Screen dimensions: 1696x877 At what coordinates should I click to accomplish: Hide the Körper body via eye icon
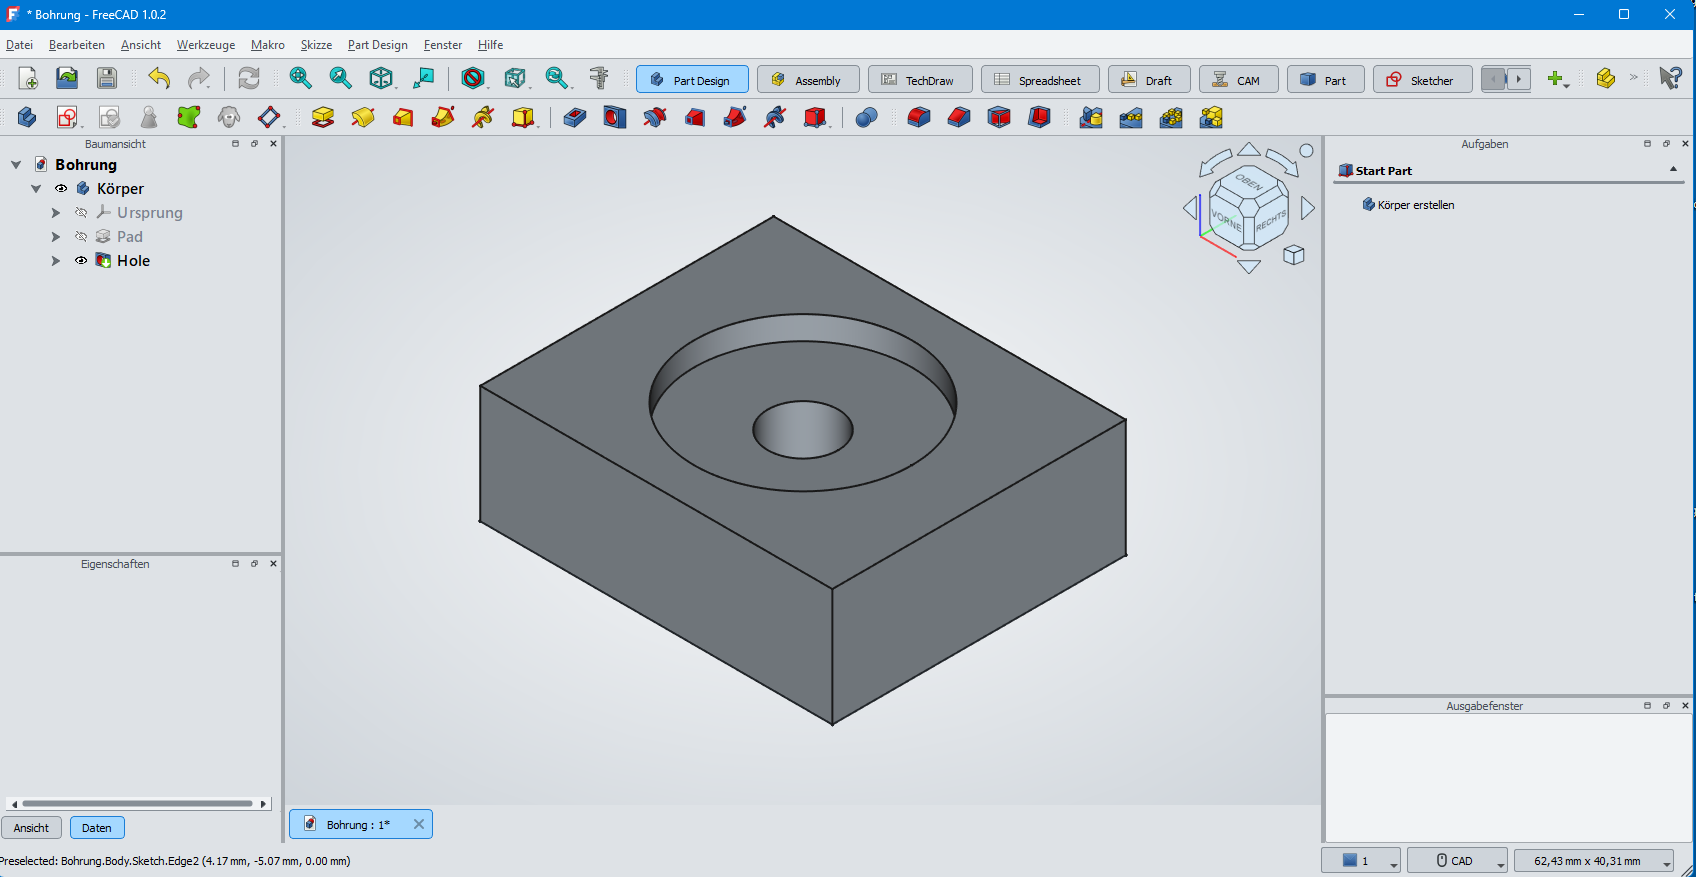click(61, 188)
